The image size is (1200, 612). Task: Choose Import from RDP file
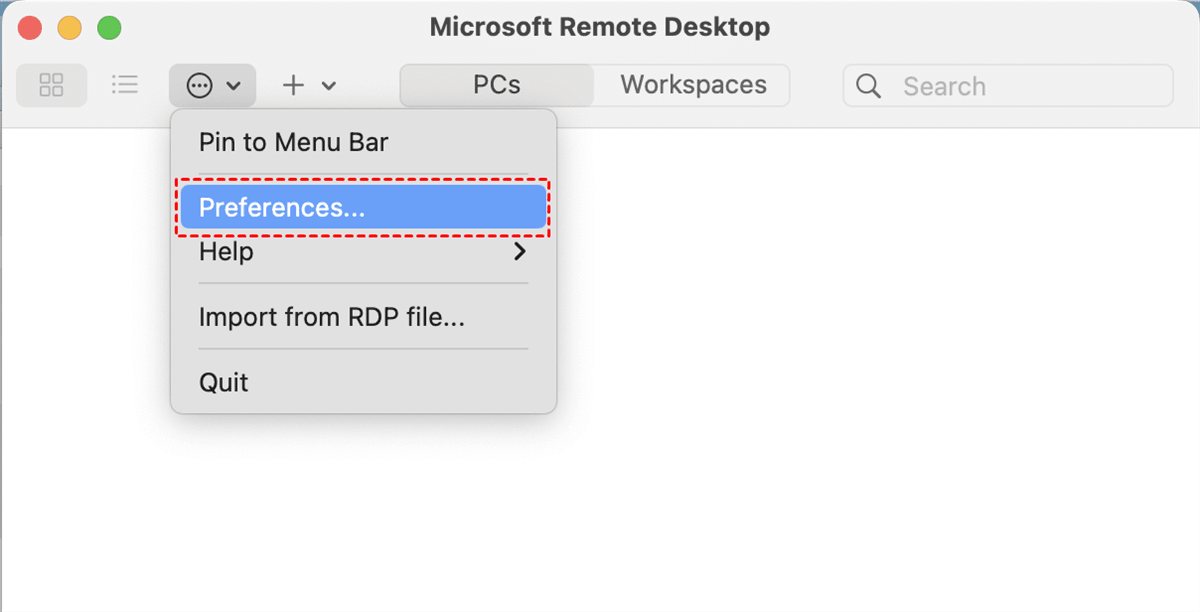pyautogui.click(x=331, y=318)
